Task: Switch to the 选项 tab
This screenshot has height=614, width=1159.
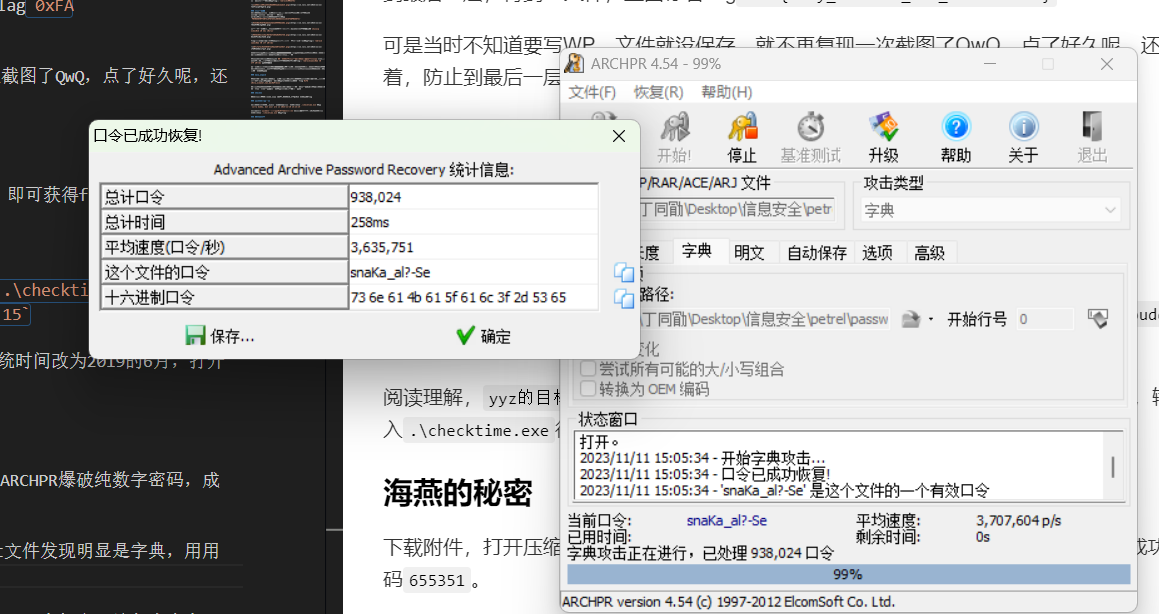Action: 877,253
